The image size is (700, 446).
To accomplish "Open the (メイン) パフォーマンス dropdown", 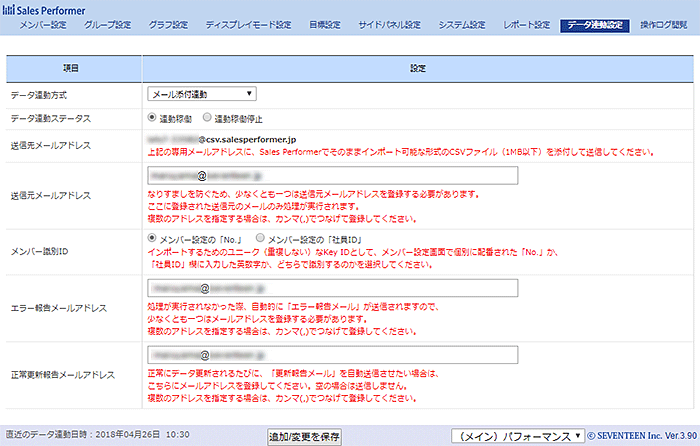I will coord(517,436).
